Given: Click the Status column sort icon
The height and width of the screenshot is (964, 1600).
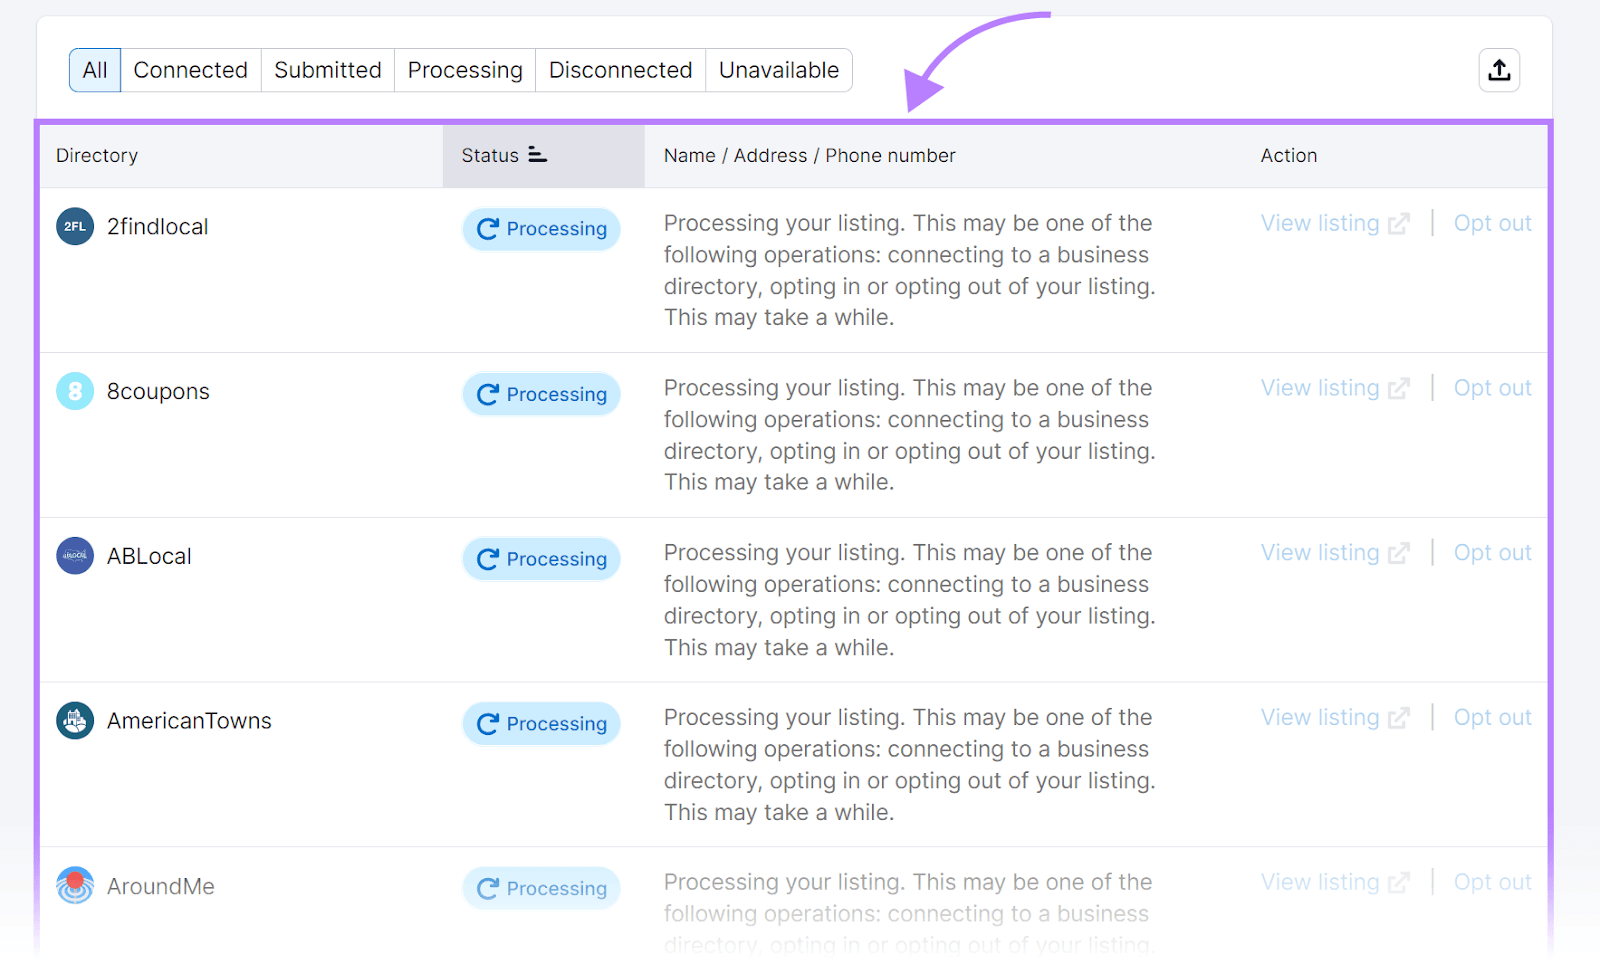Looking at the screenshot, I should click(537, 154).
